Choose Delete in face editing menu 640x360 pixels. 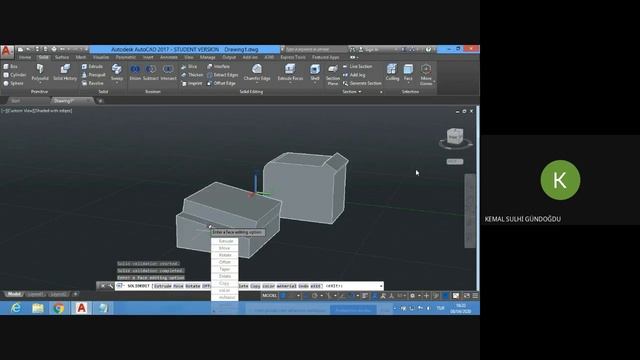point(225,276)
